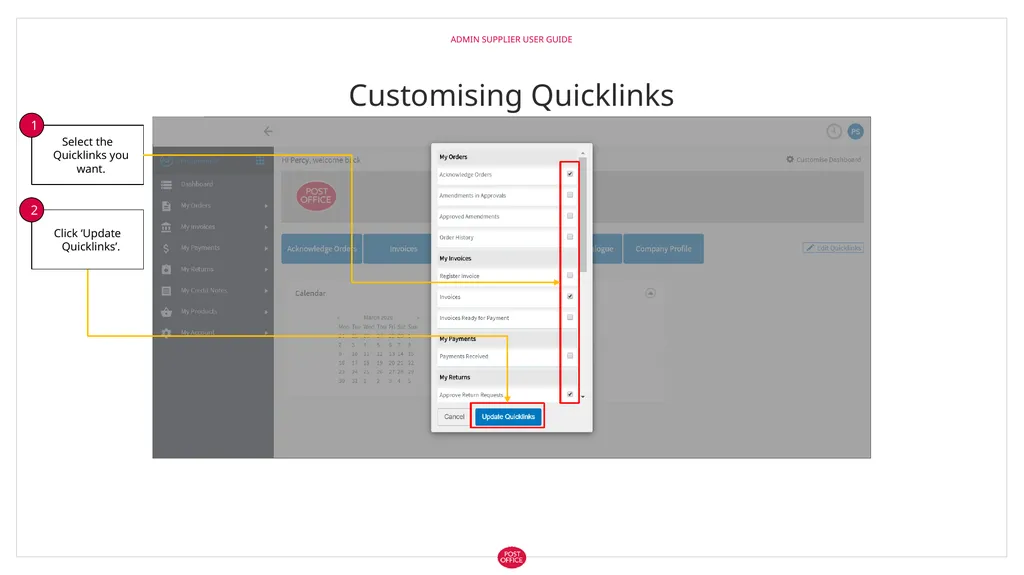Viewport: 1024px width, 575px height.
Task: Expand the My Orders sidebar chevron
Action: click(x=266, y=206)
